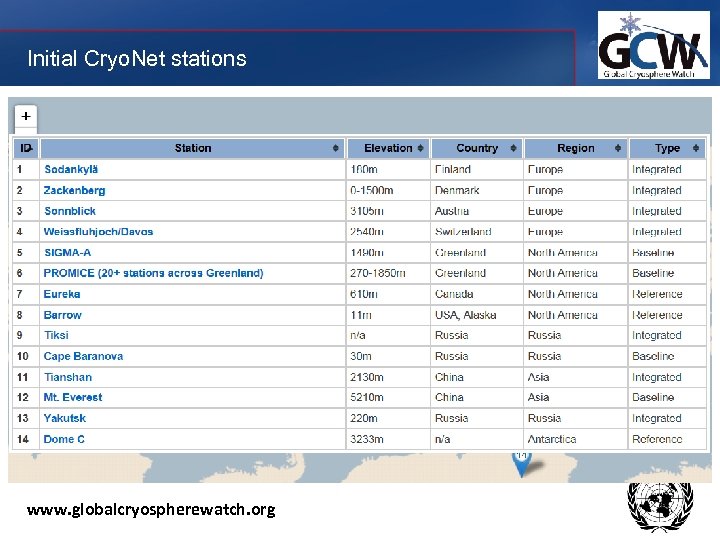Click the Country column header label
Screen dimensions: 720x540
coord(477,148)
